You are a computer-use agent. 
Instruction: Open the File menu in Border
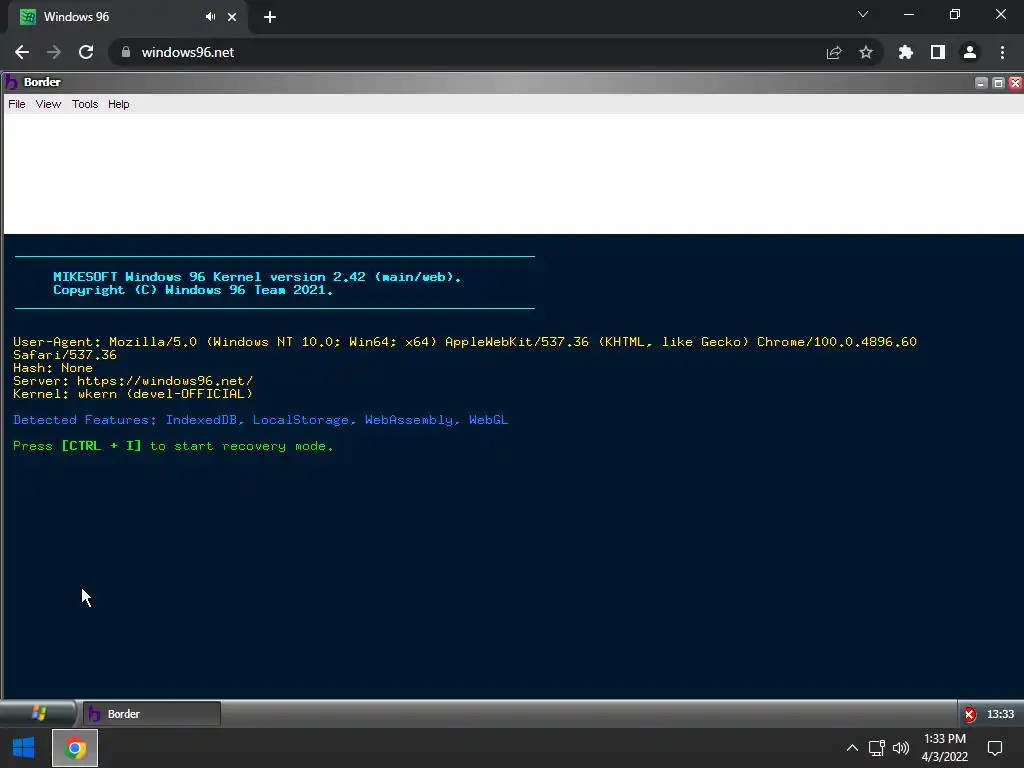(16, 104)
